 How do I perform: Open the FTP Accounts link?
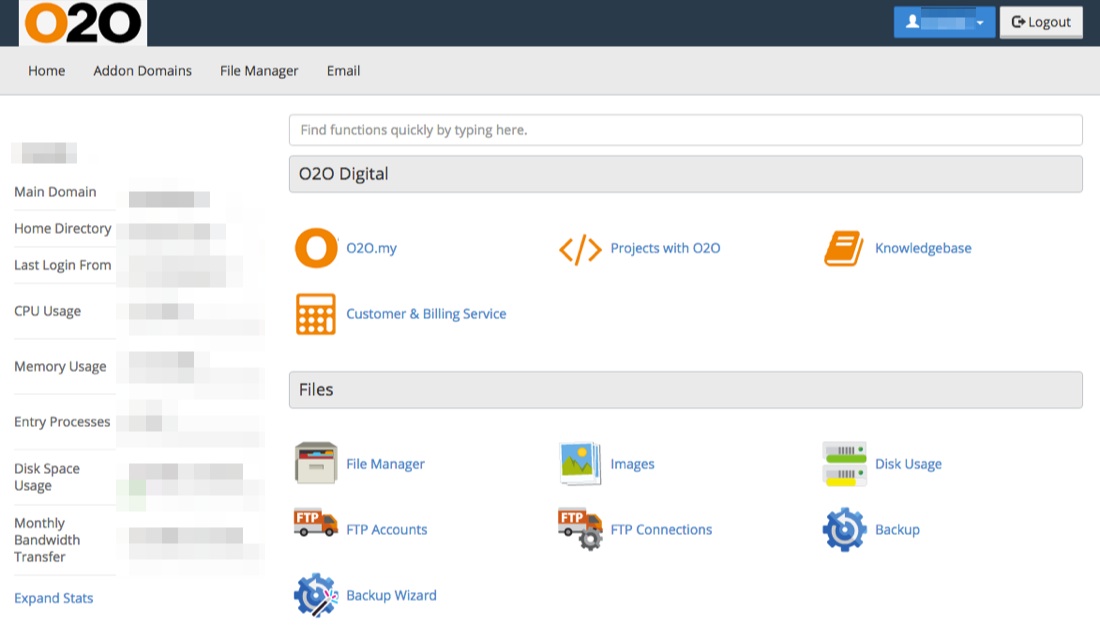point(387,530)
